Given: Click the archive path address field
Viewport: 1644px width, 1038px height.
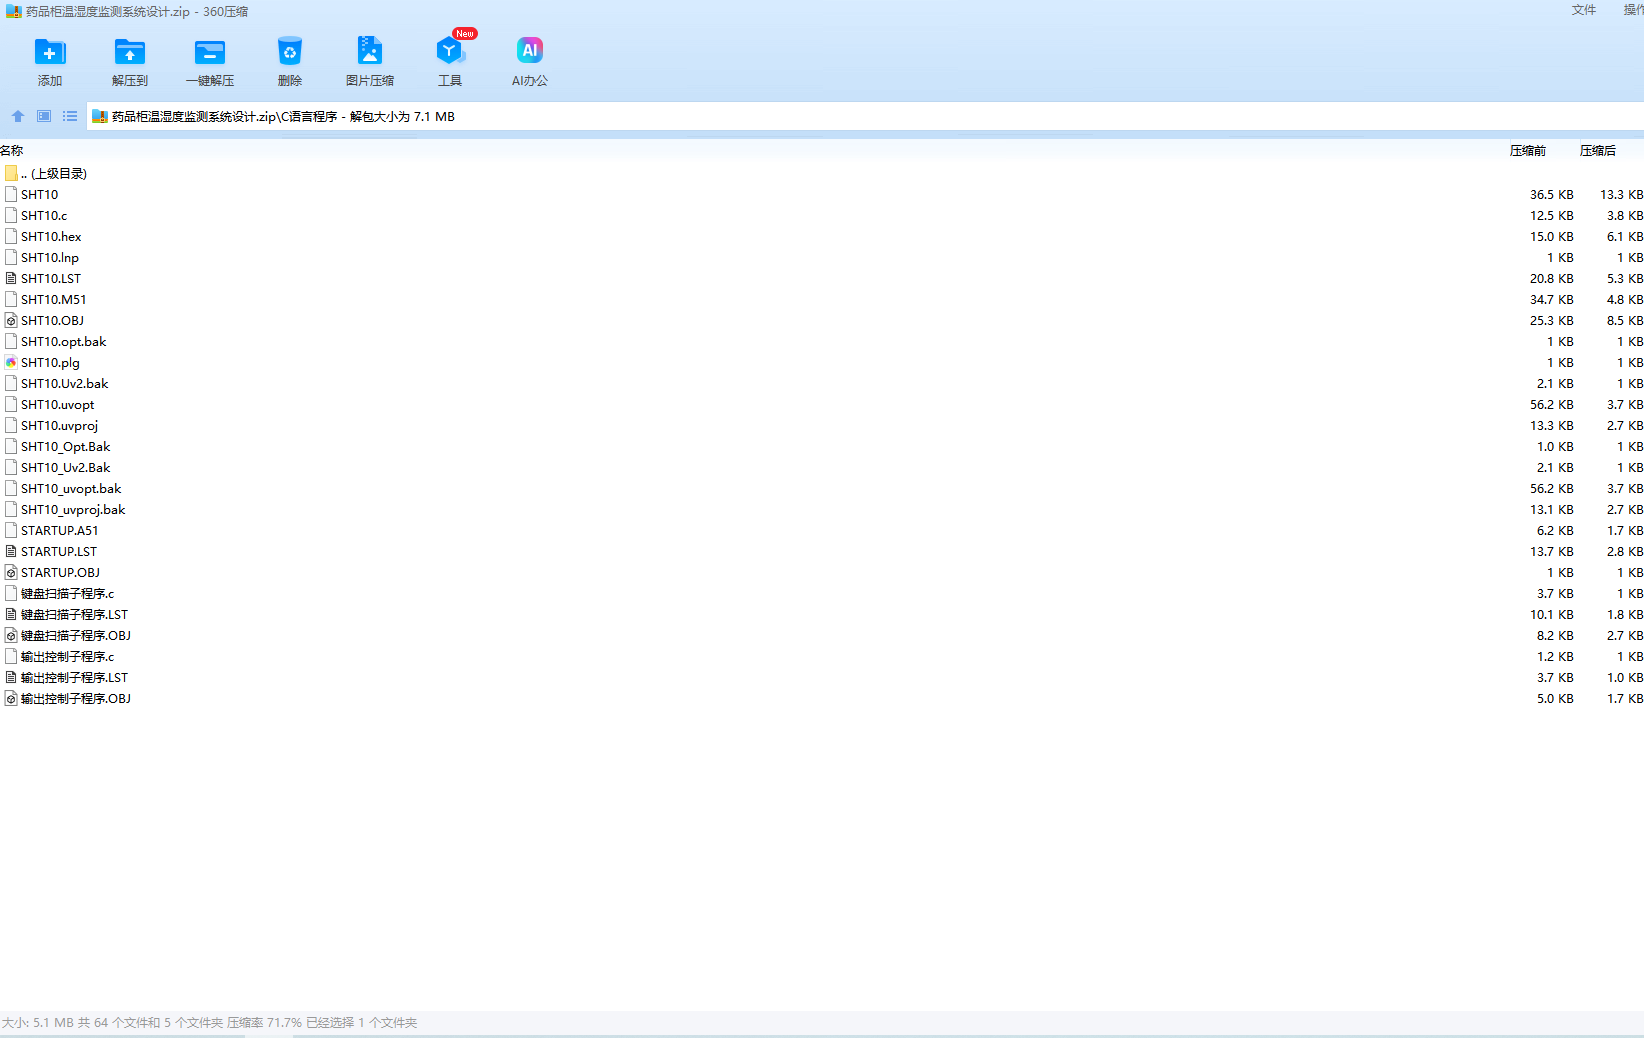Looking at the screenshot, I should 800,117.
